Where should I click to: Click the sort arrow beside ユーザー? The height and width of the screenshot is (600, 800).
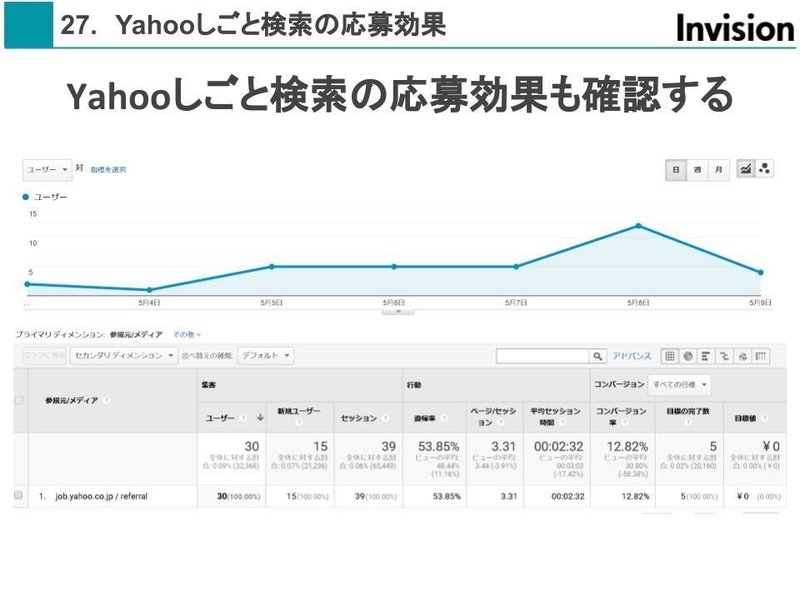coord(260,417)
